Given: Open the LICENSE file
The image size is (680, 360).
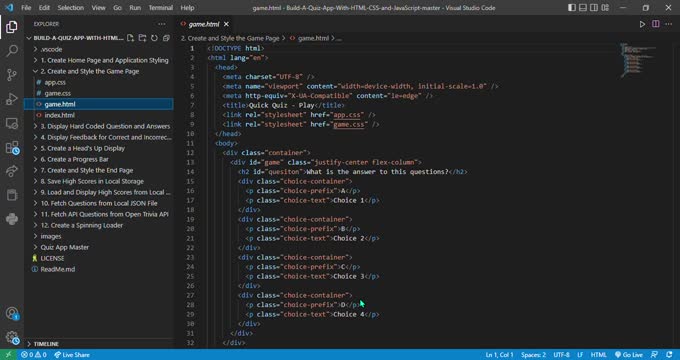Looking at the screenshot, I should click(99, 259).
